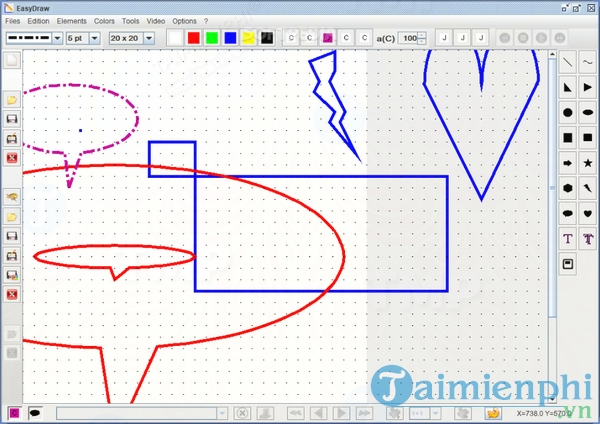Click the new blank document icon
This screenshot has width=600, height=424.
pyautogui.click(x=12, y=60)
